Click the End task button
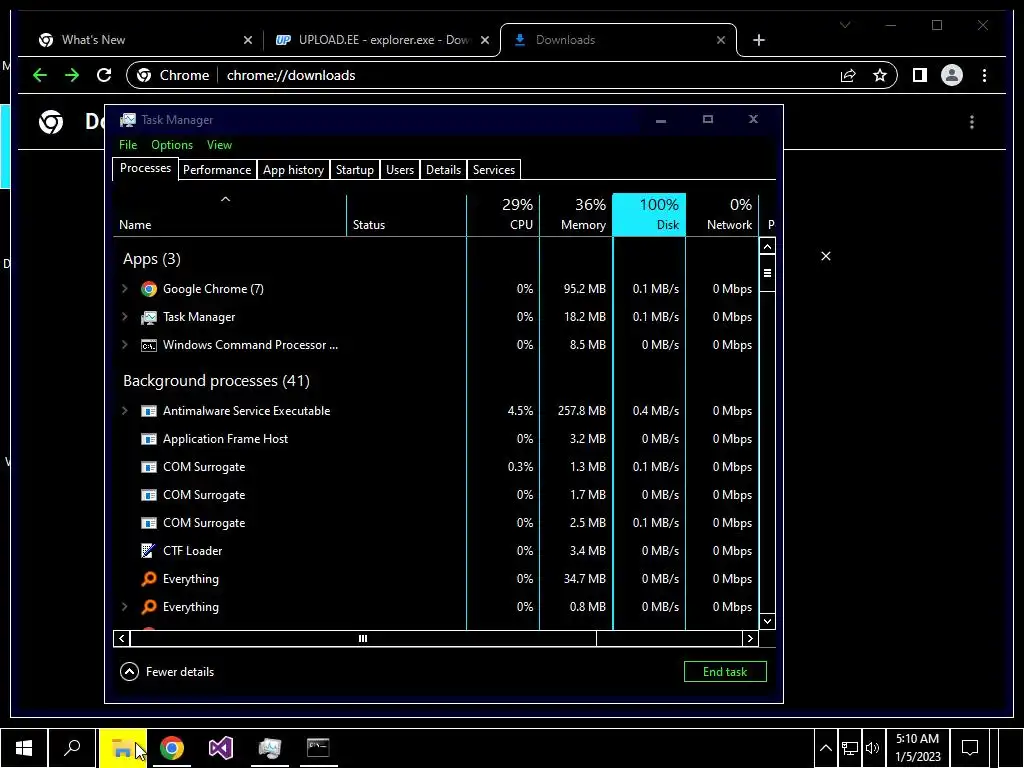The image size is (1024, 768). tap(725, 671)
